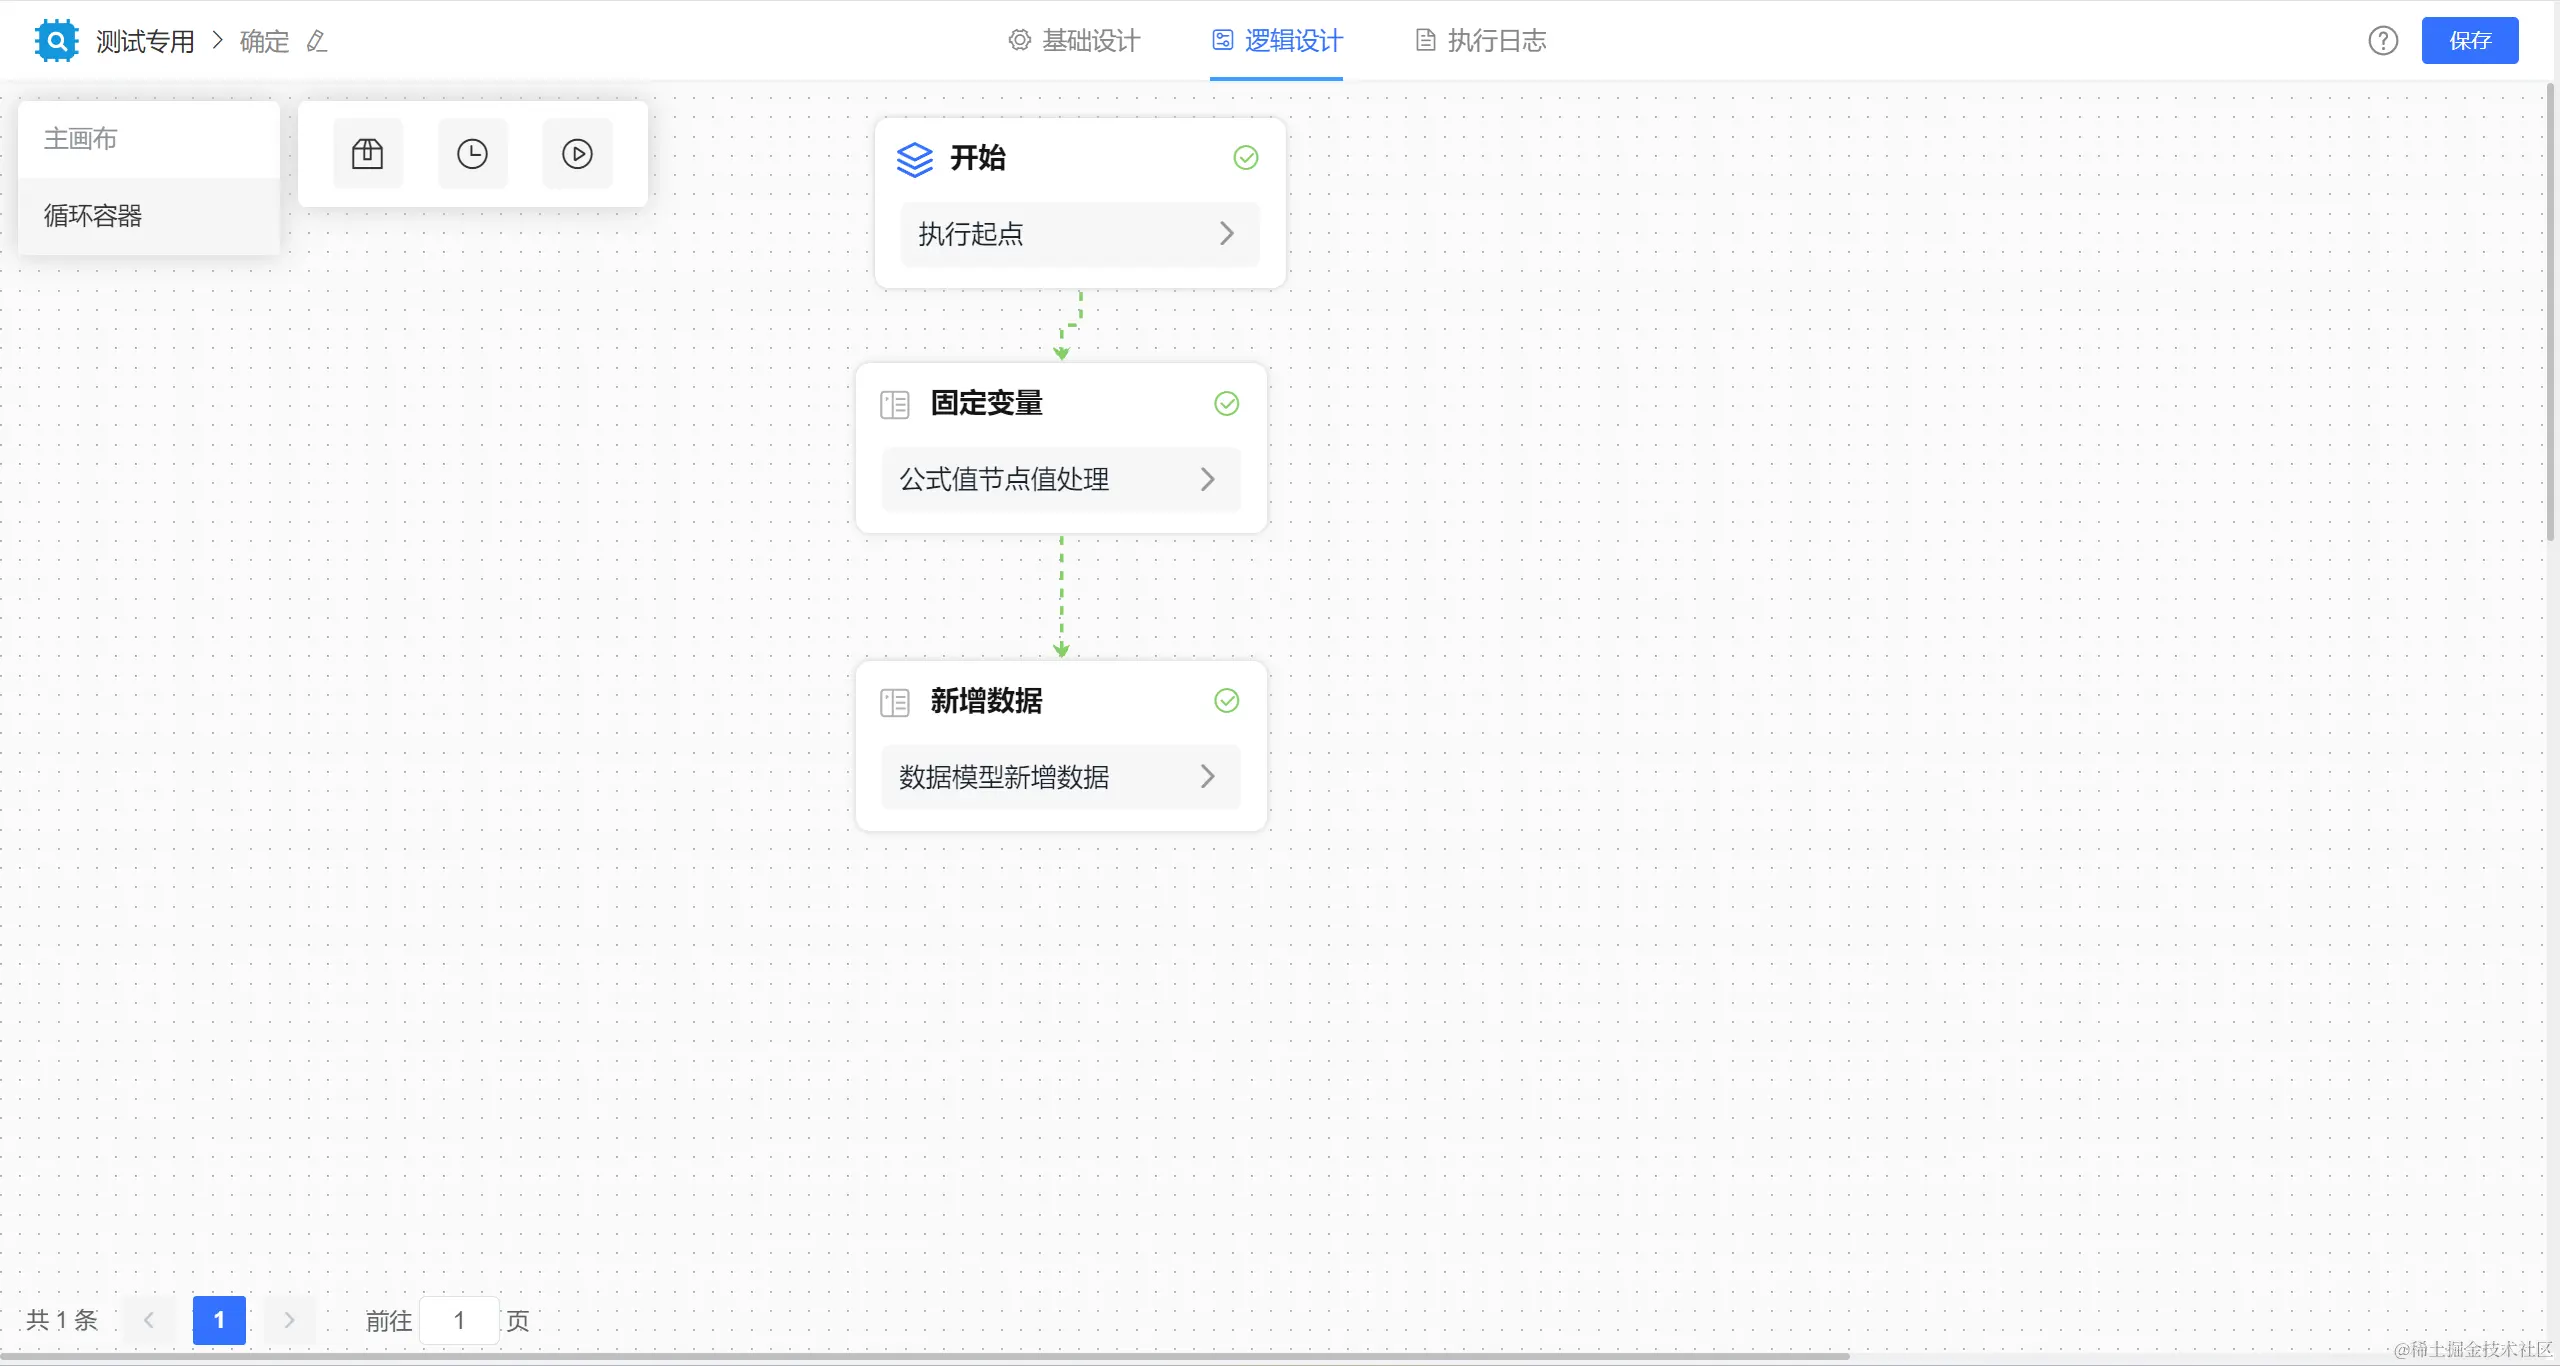Switch to the 基础设计 tab
This screenshot has width=2560, height=1366.
[1075, 41]
